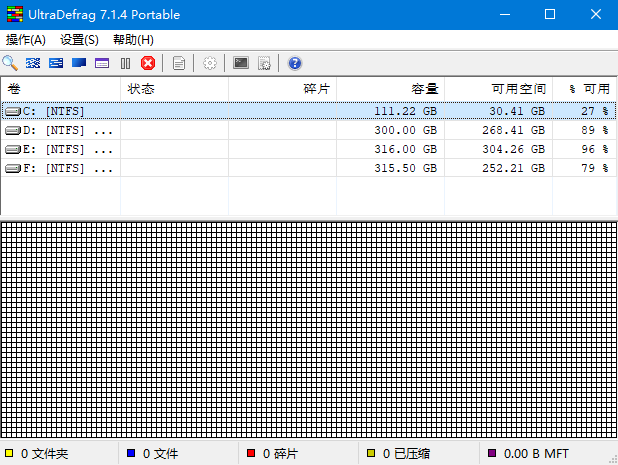
Task: Open the 设置(S) menu
Action: pyautogui.click(x=79, y=40)
